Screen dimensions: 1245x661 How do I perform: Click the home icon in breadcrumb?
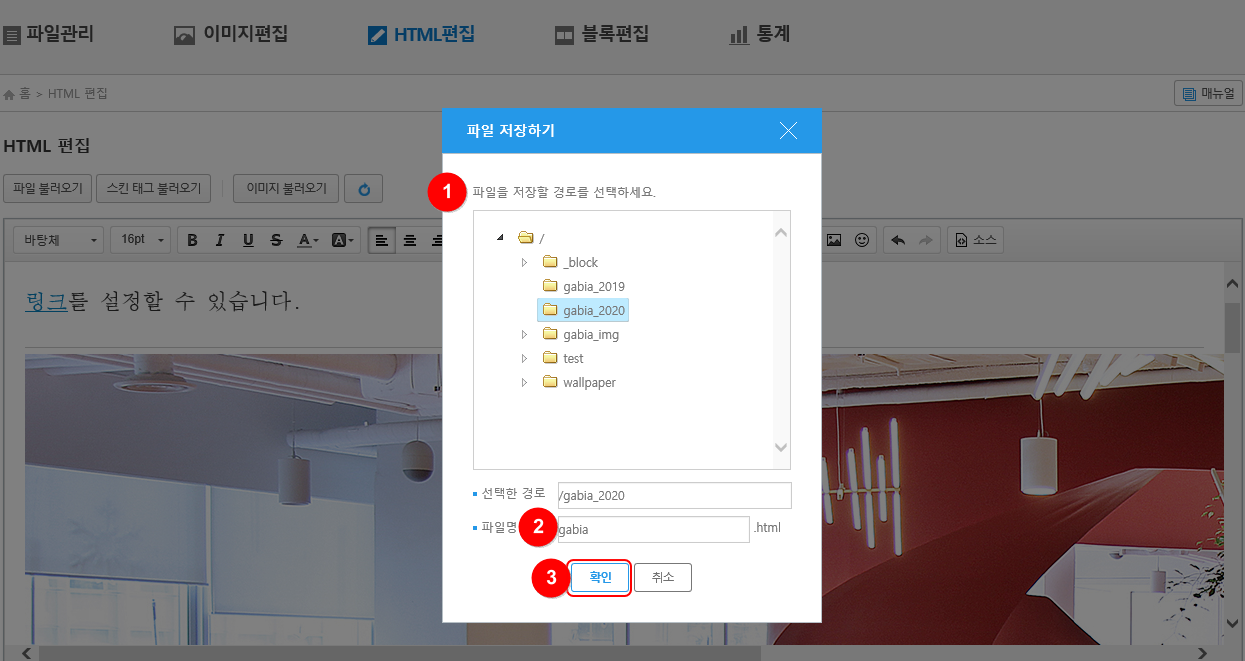pyautogui.click(x=9, y=94)
